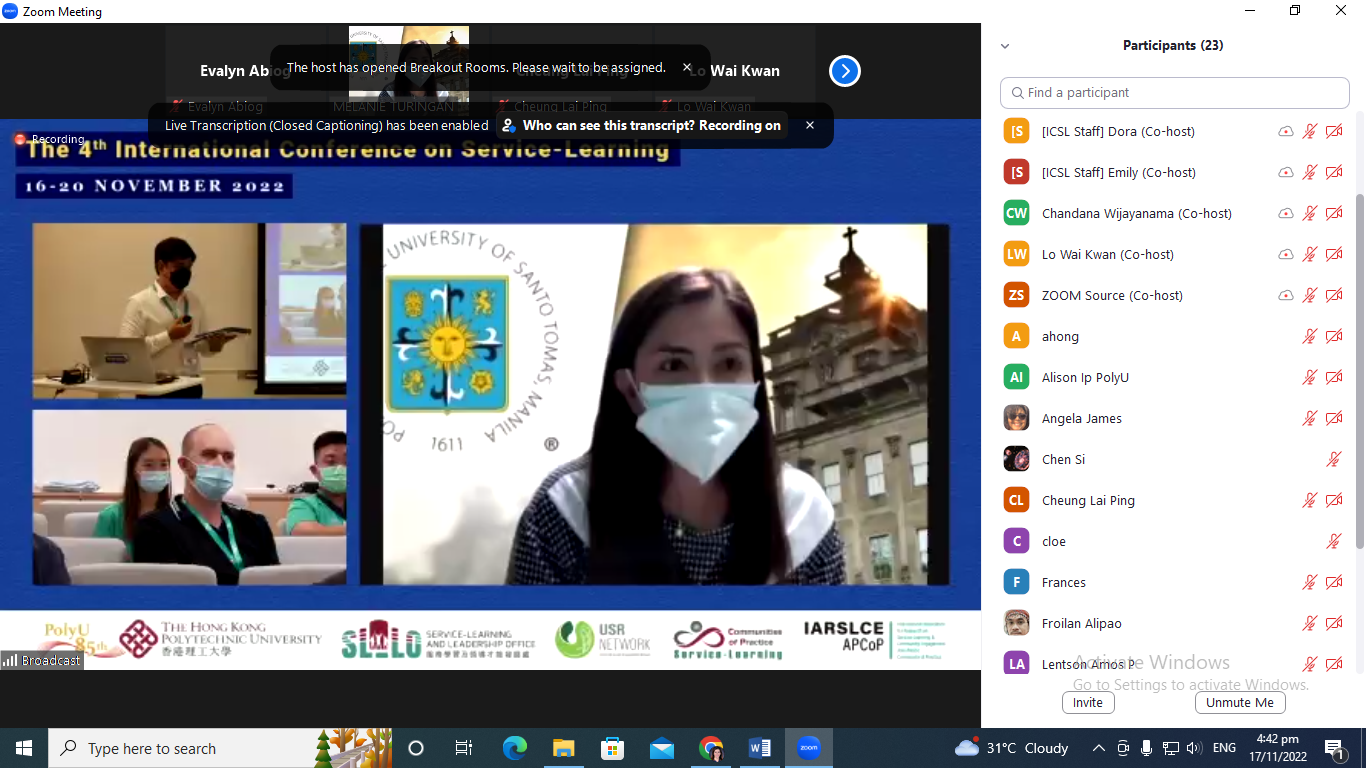Click the Unmute Me button
This screenshot has height=768, width=1366.
1240,702
